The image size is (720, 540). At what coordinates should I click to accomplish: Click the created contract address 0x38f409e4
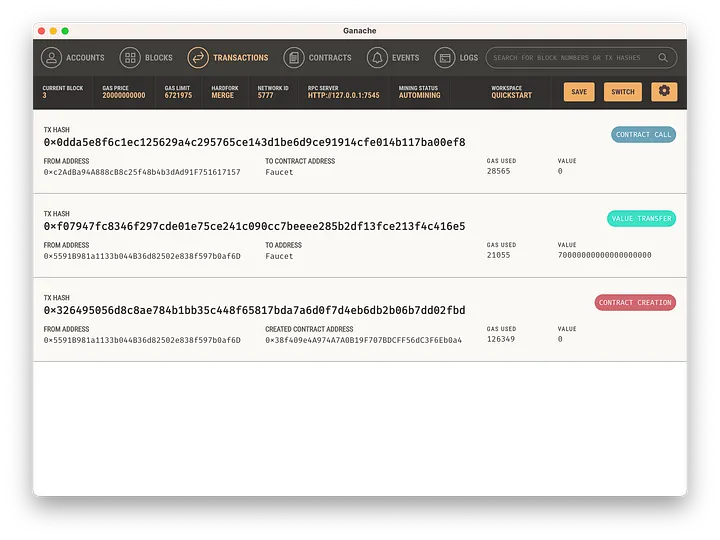(x=363, y=340)
